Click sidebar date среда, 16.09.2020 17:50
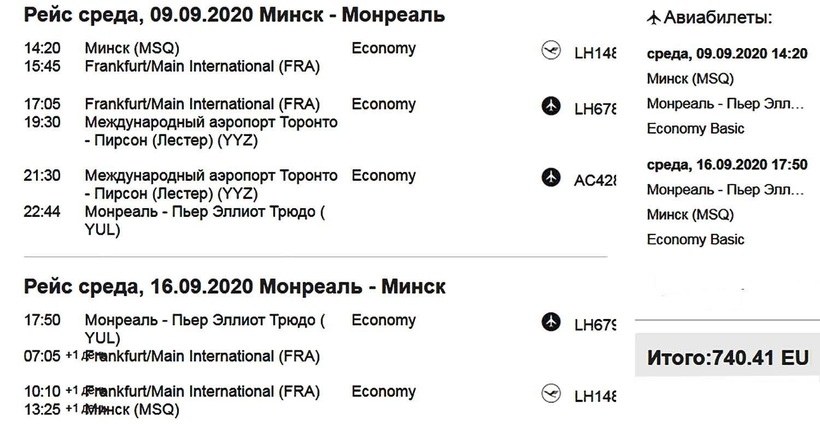820x425 pixels. coord(726,165)
